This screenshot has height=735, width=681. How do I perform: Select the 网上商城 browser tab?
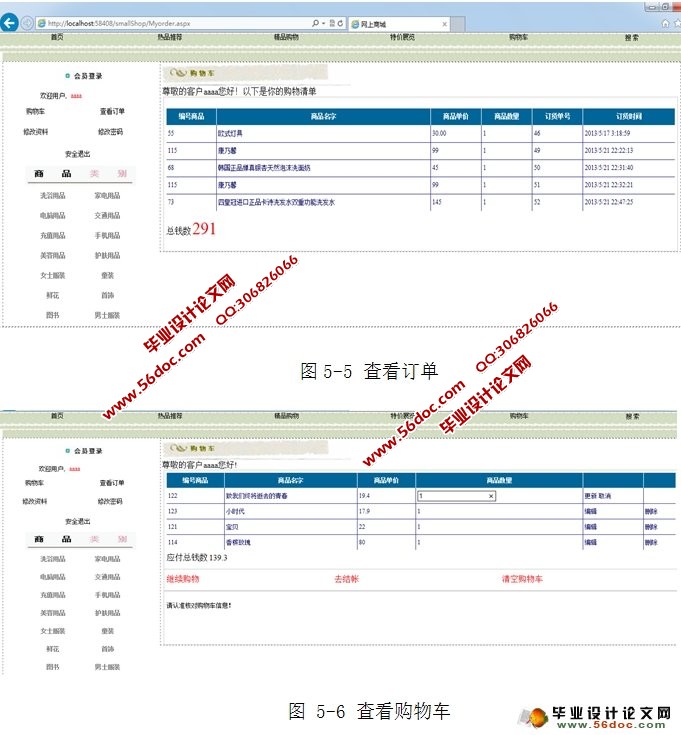point(378,22)
